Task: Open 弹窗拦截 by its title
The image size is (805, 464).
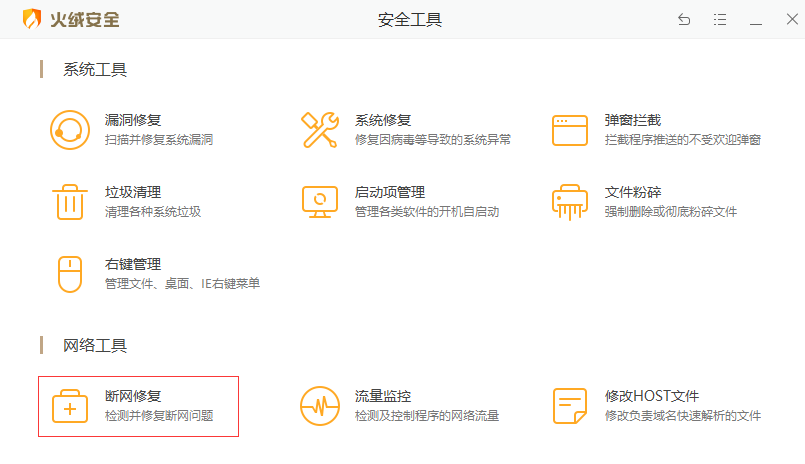Action: pyautogui.click(x=632, y=120)
